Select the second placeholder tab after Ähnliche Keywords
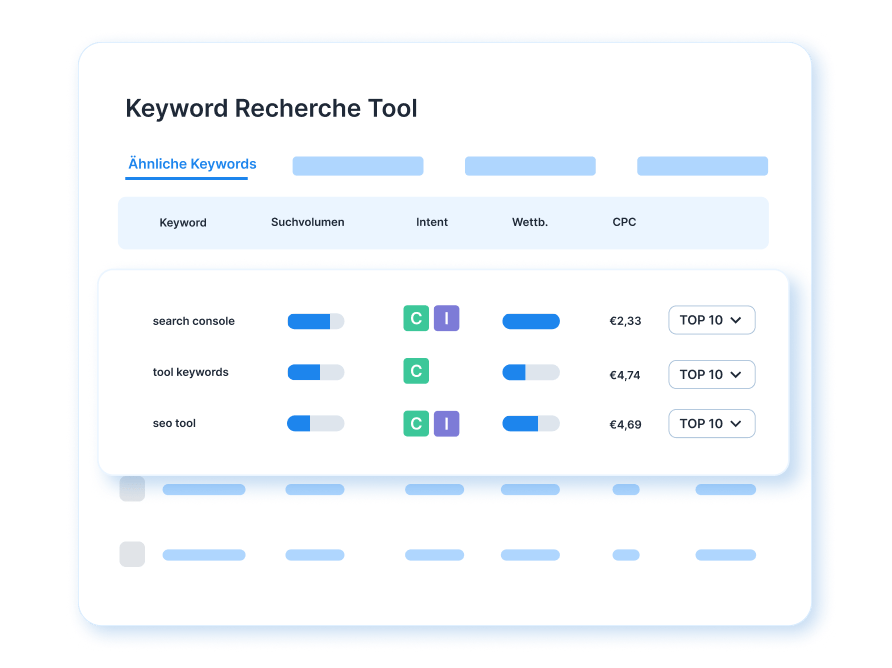892x668 pixels. [530, 166]
